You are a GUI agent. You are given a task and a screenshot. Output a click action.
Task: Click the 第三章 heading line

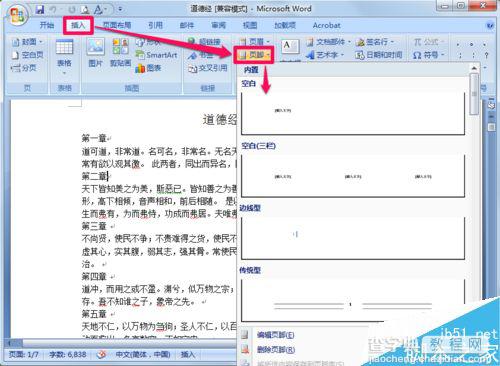(x=94, y=226)
